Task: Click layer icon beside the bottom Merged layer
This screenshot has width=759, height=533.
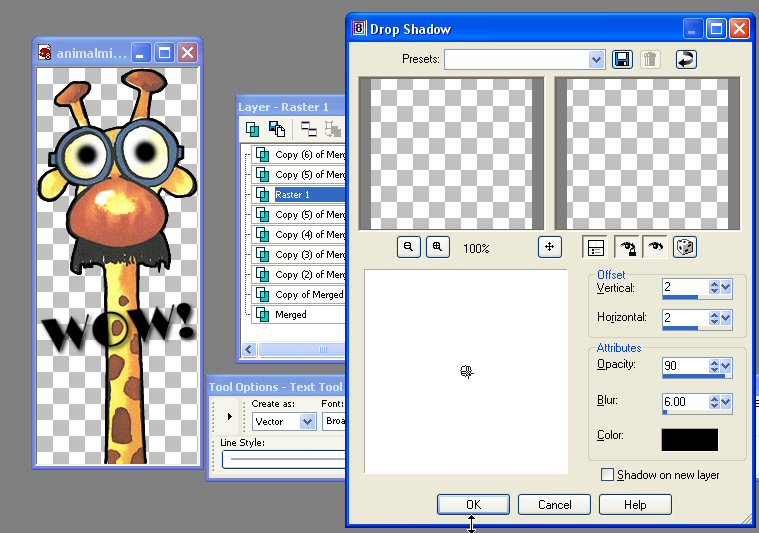Action: coord(262,315)
